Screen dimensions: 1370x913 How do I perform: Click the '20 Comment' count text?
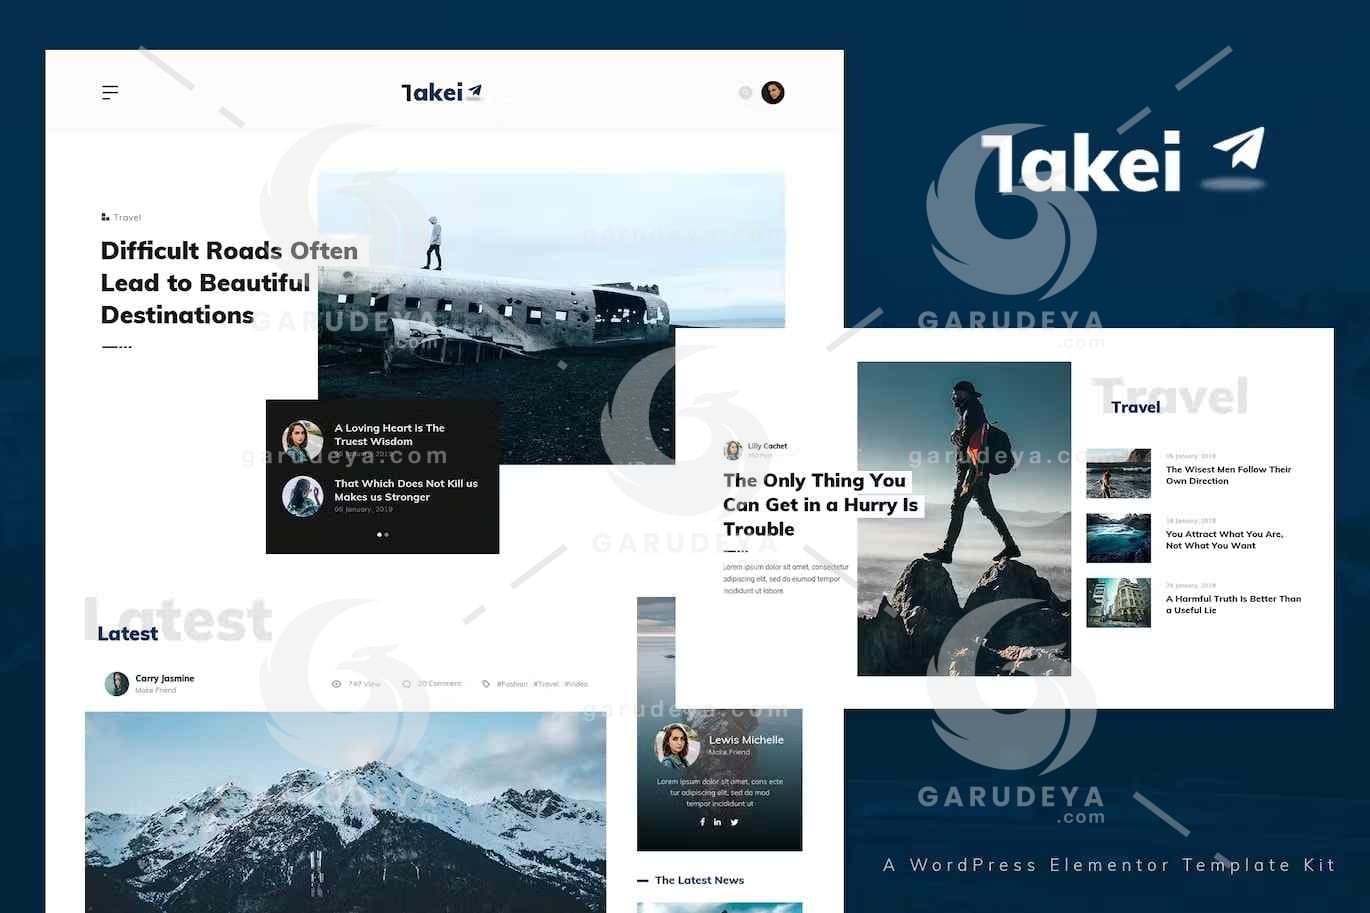coord(440,684)
